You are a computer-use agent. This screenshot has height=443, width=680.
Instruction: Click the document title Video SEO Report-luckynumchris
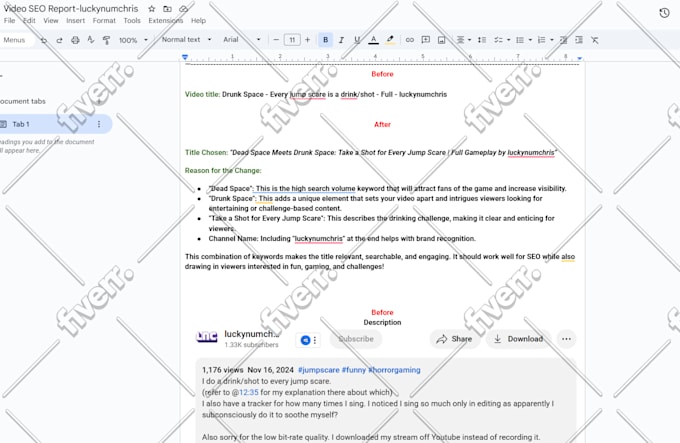71,9
